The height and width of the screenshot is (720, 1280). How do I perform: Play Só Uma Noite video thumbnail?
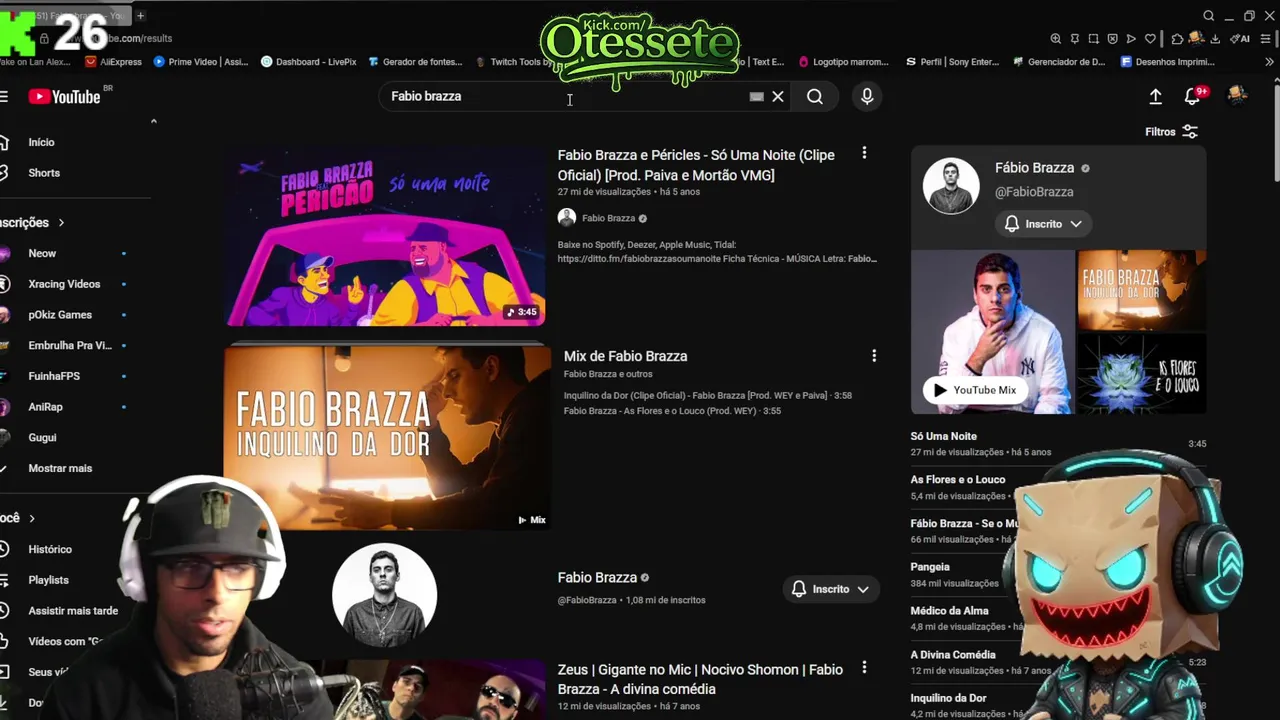click(x=385, y=237)
